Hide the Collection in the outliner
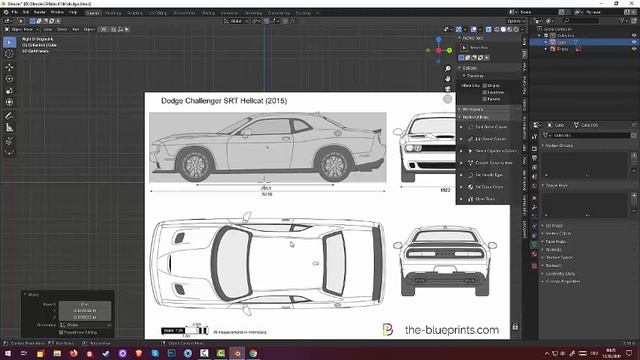The height and width of the screenshot is (360, 640). tap(634, 36)
